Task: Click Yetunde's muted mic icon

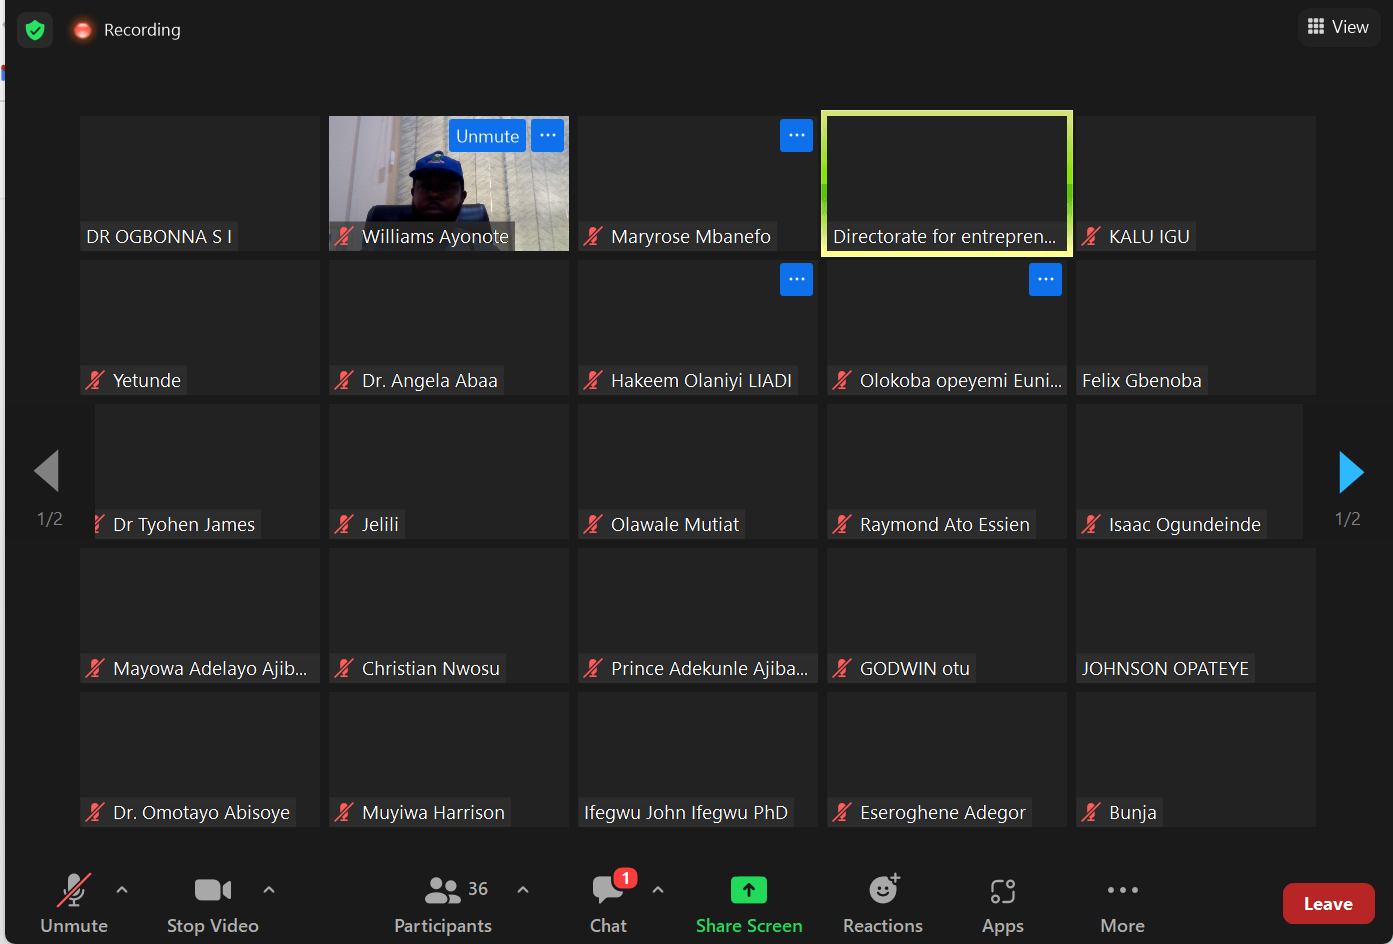Action: click(95, 381)
